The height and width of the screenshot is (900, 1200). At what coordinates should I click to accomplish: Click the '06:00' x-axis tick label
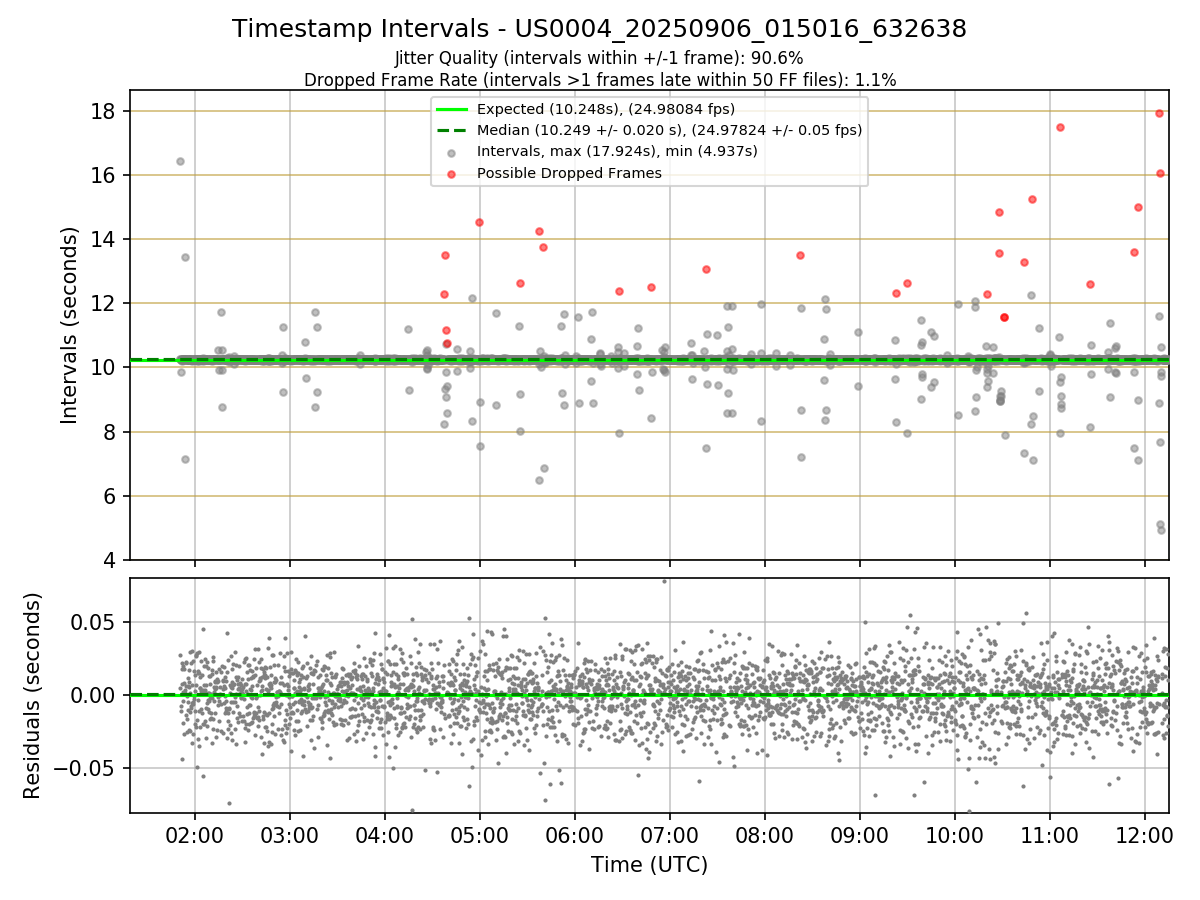point(575,835)
